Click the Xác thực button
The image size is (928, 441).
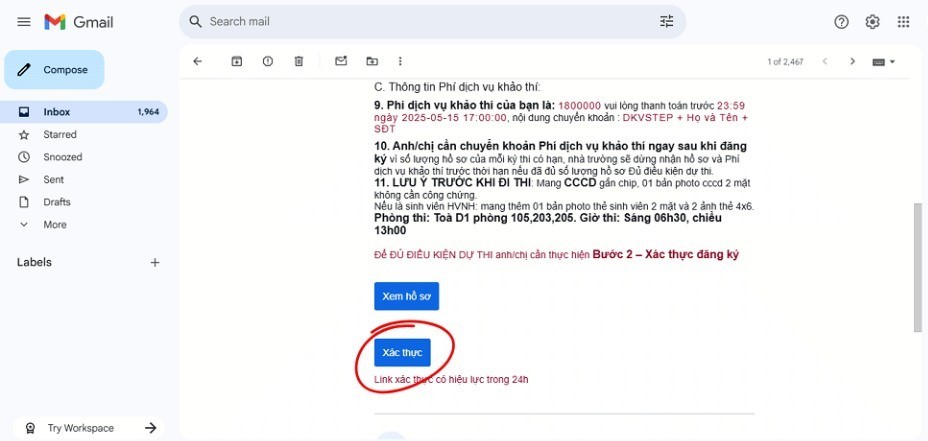pos(402,353)
